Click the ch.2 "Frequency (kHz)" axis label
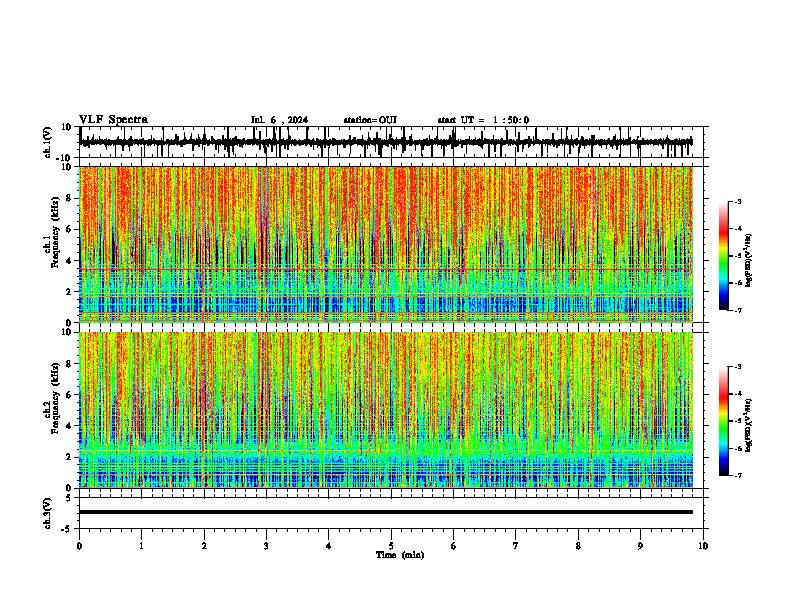Viewport: 792px width, 612px height. 55,398
